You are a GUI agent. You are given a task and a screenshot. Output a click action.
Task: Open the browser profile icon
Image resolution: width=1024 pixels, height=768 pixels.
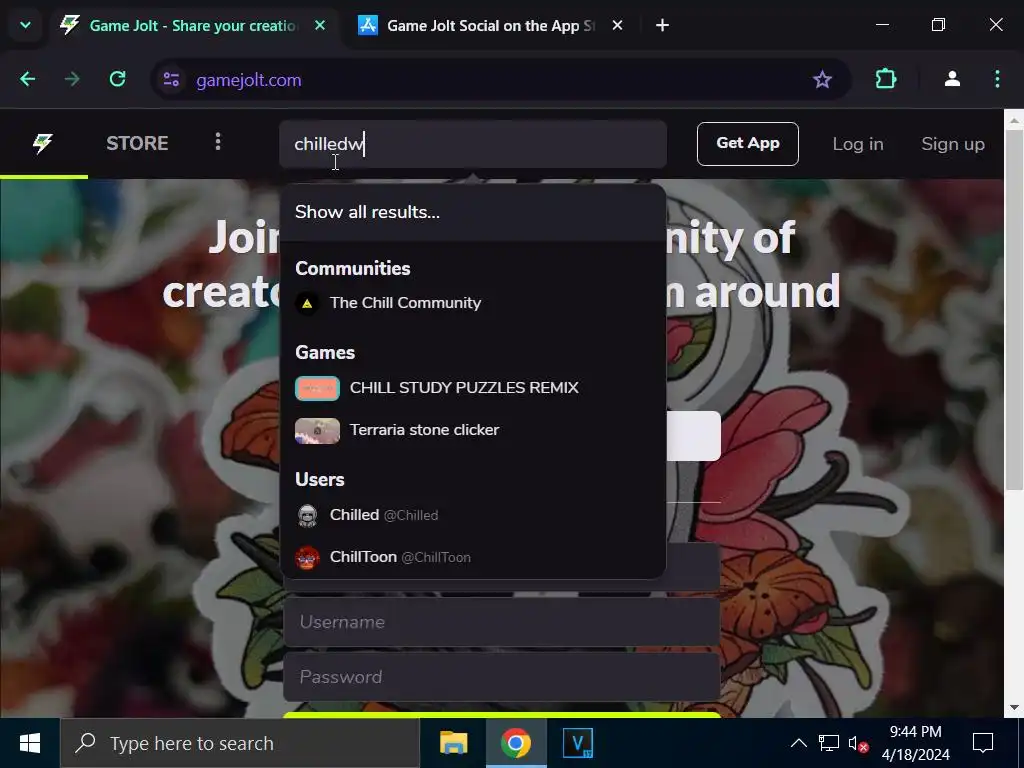click(952, 80)
